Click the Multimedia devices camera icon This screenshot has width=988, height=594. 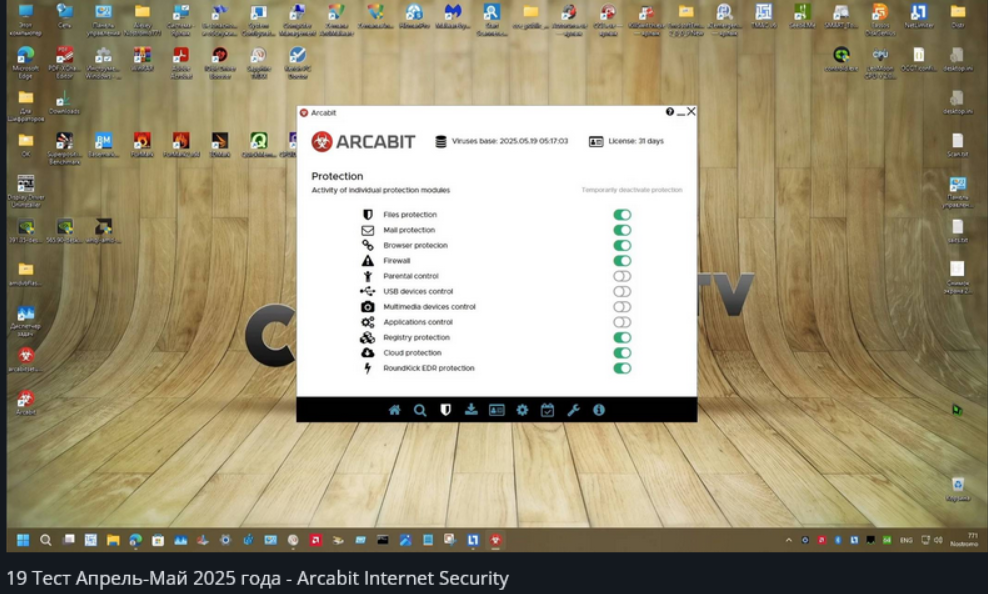[x=367, y=307]
